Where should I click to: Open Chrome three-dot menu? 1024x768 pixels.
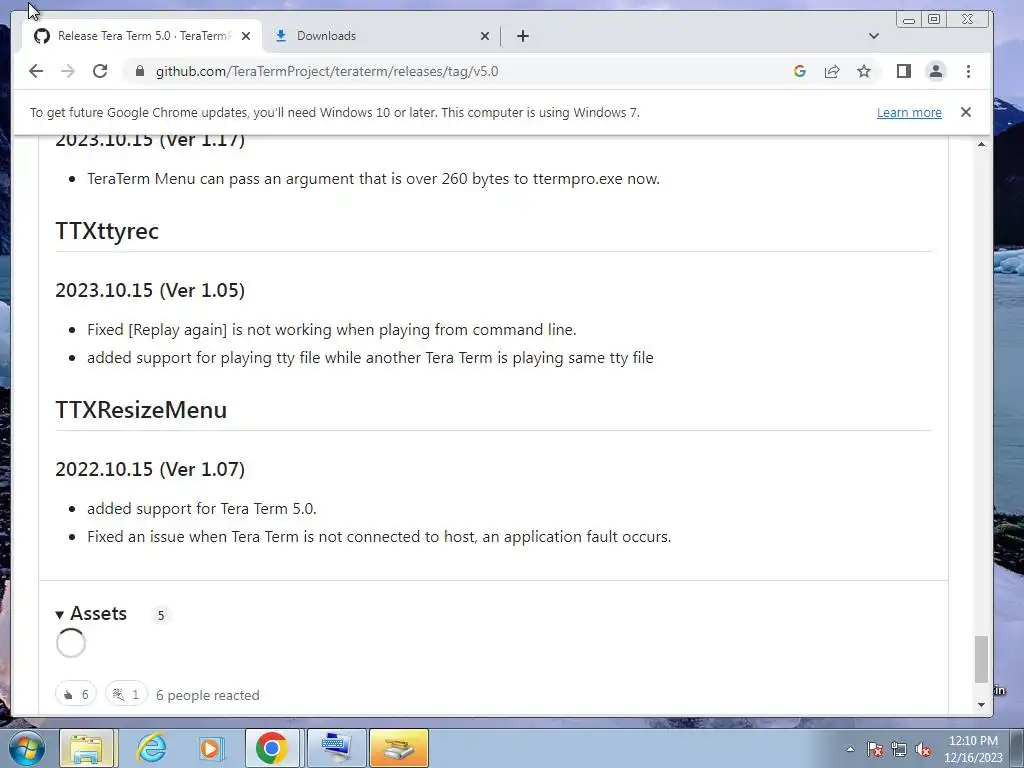coord(968,71)
